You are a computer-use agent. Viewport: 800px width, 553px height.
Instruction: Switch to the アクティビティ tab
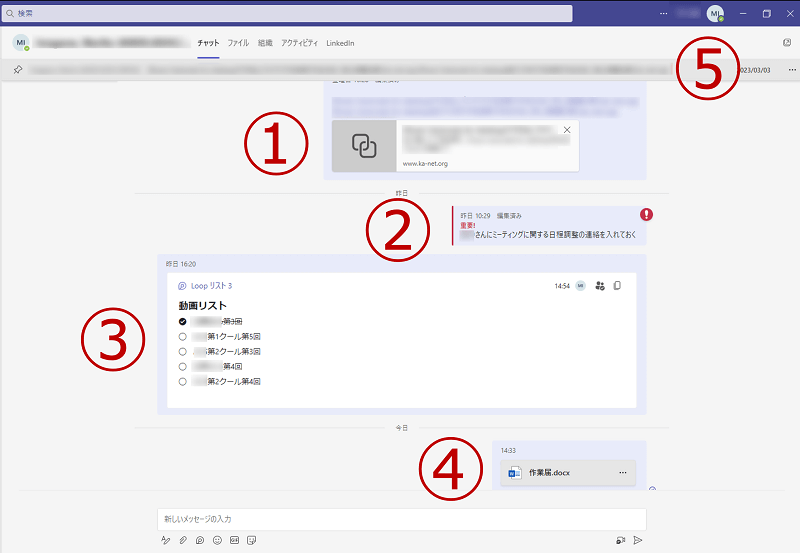click(300, 44)
